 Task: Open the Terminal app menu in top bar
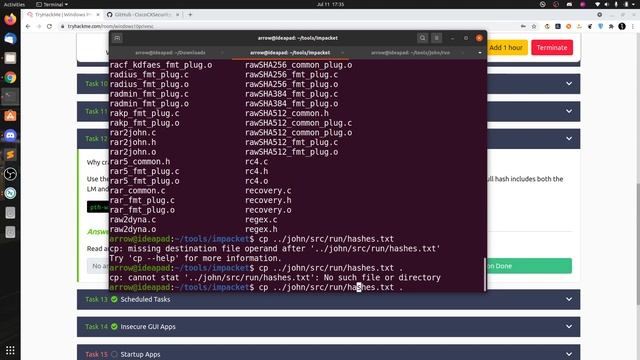(52, 4)
